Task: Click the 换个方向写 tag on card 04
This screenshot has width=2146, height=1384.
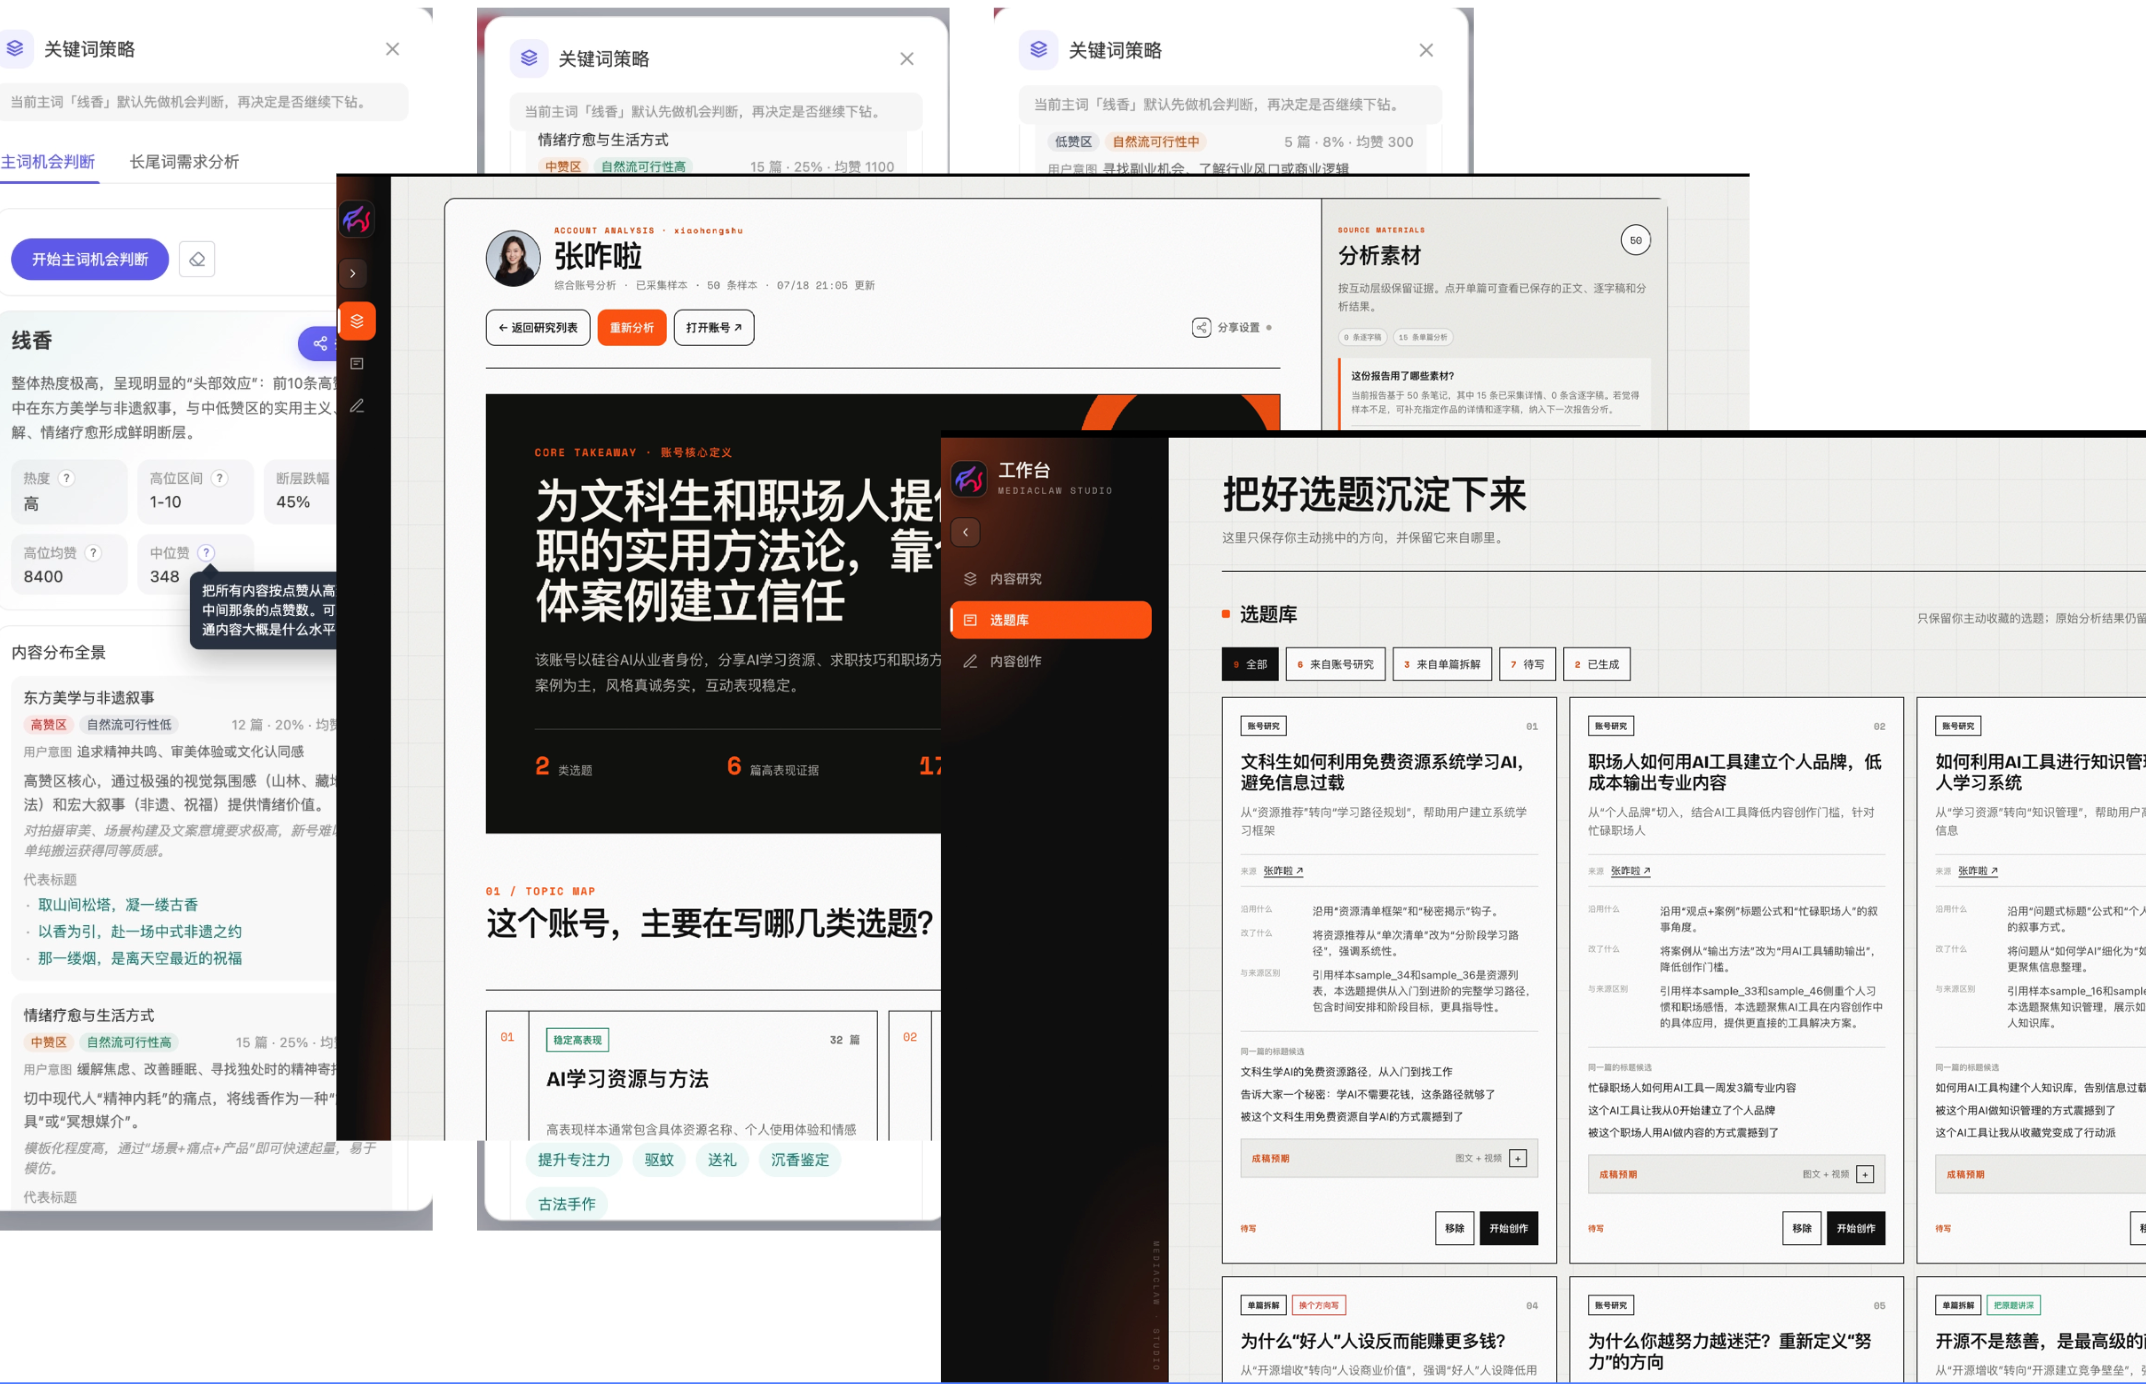Action: (x=1319, y=1305)
